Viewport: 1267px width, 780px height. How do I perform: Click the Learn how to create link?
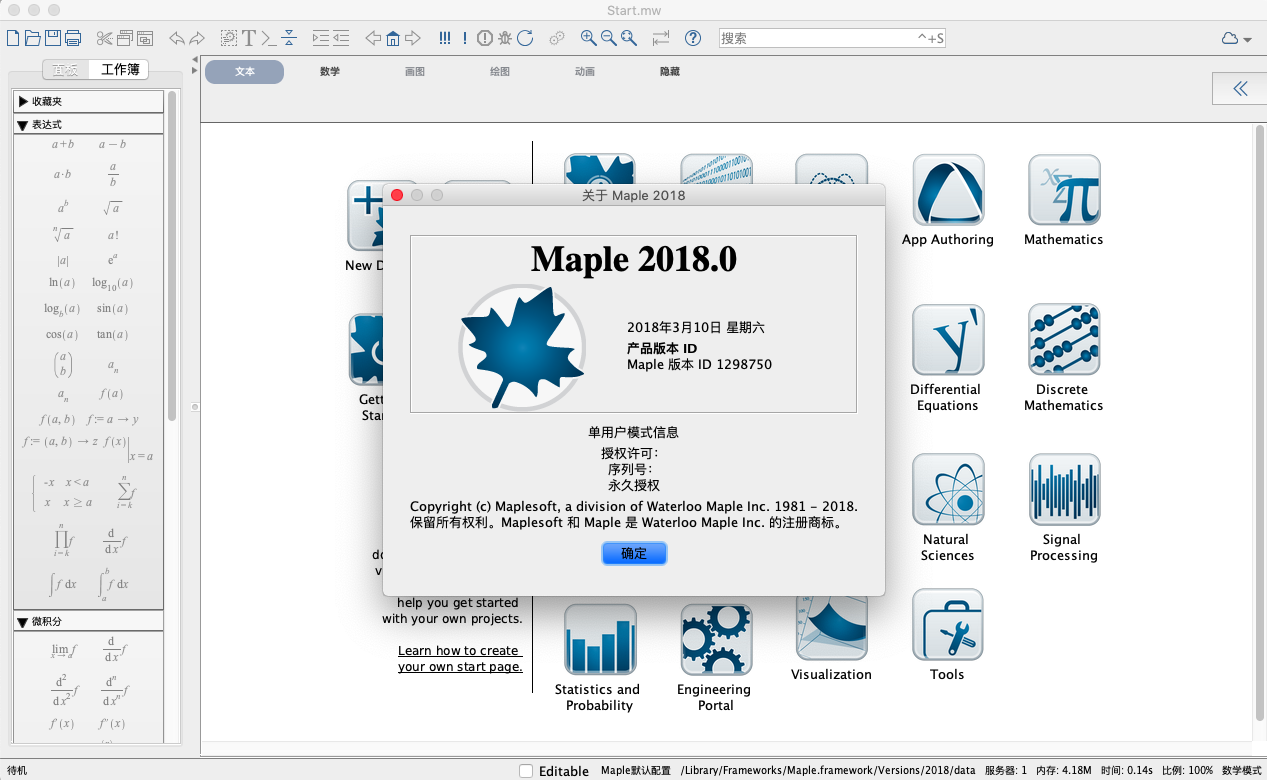(458, 651)
